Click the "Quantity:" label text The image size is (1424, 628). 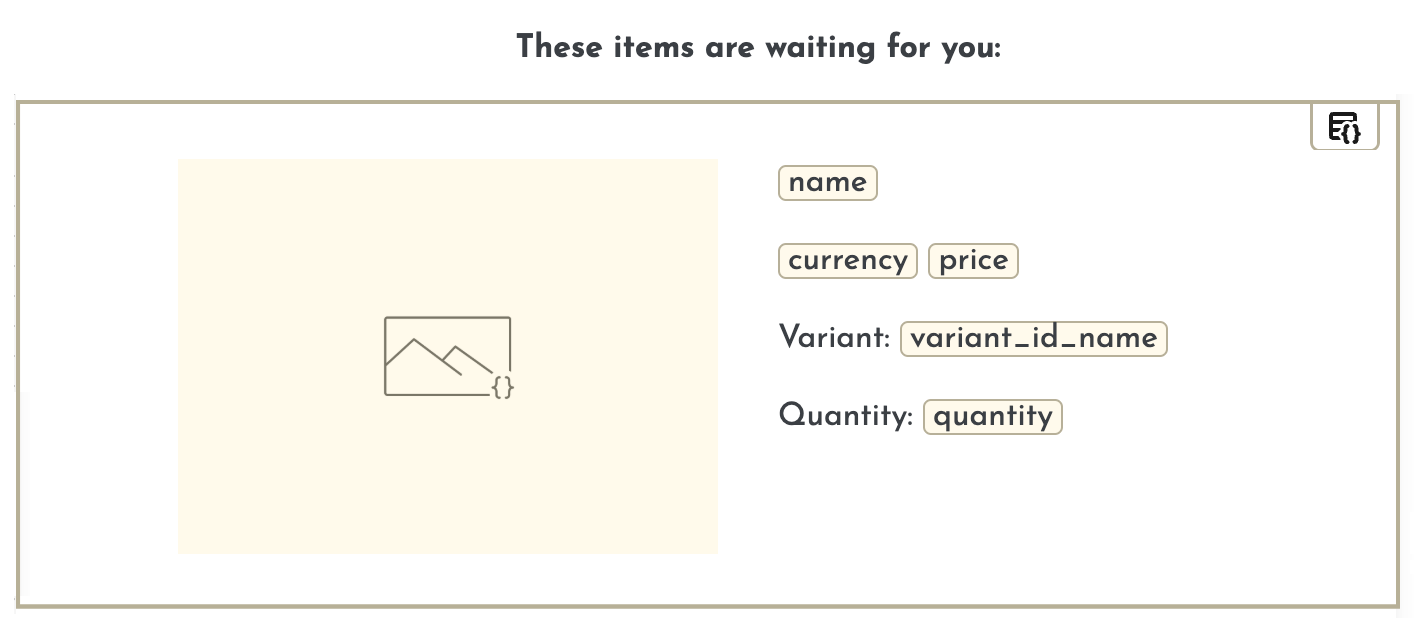845,416
